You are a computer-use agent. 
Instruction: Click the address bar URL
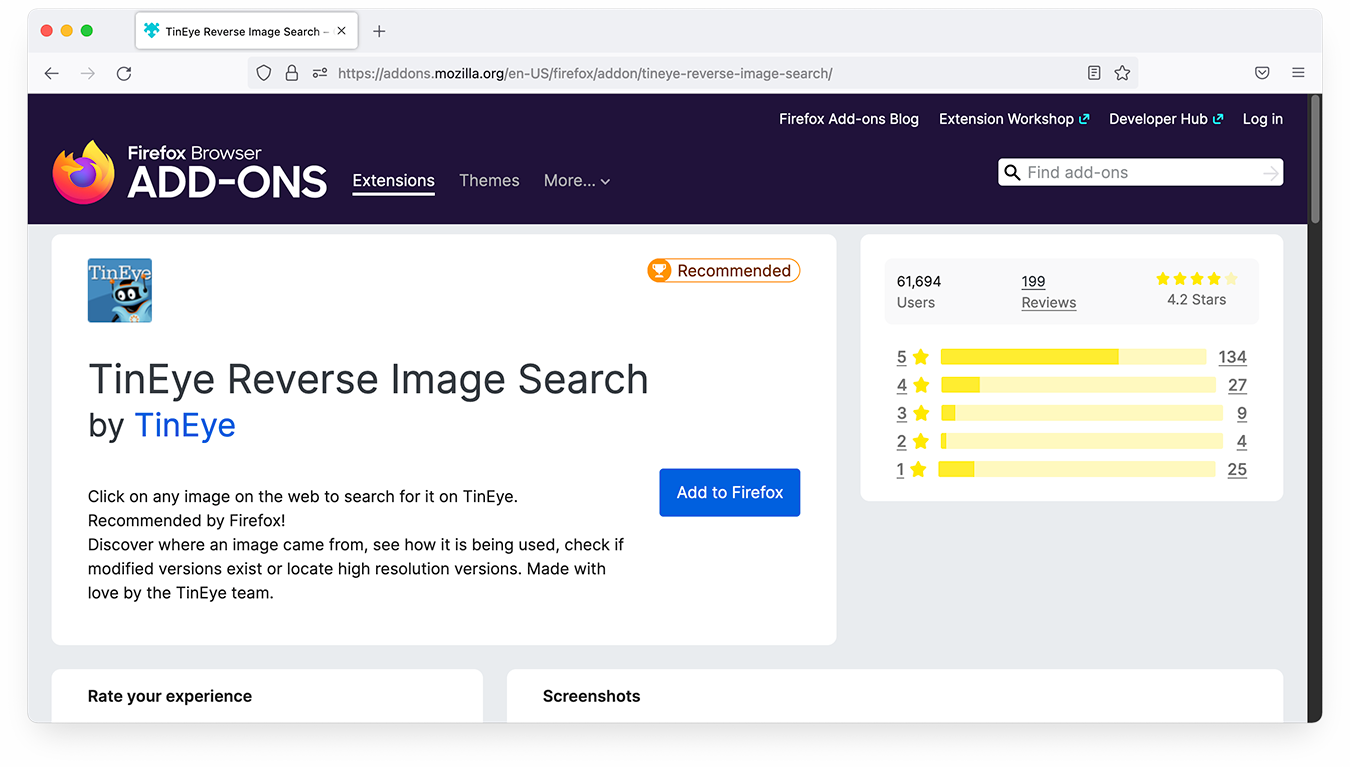pyautogui.click(x=585, y=73)
